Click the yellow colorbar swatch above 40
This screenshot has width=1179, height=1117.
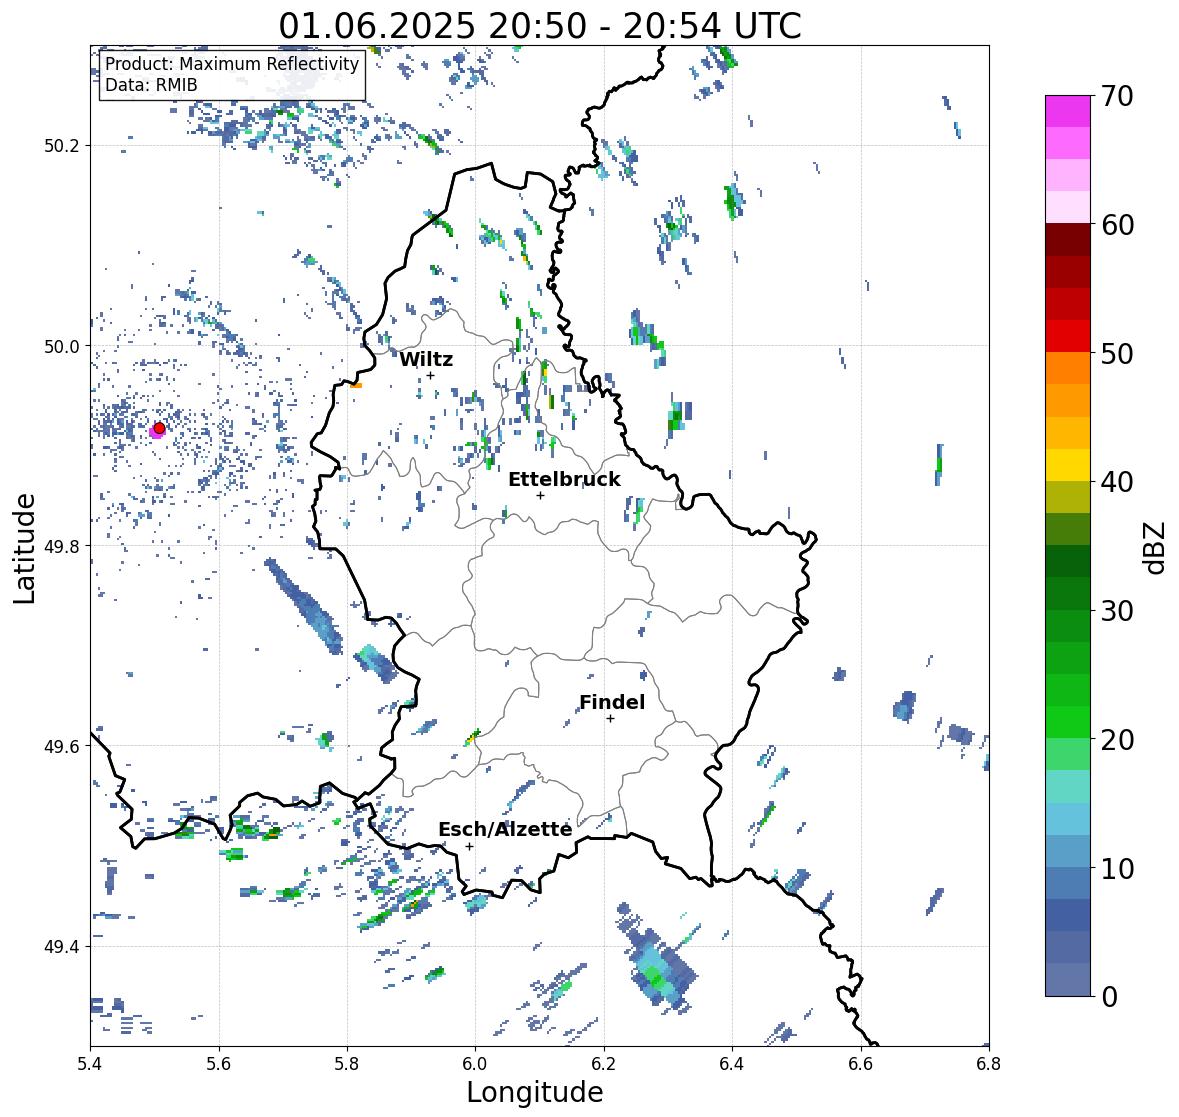1068,465
